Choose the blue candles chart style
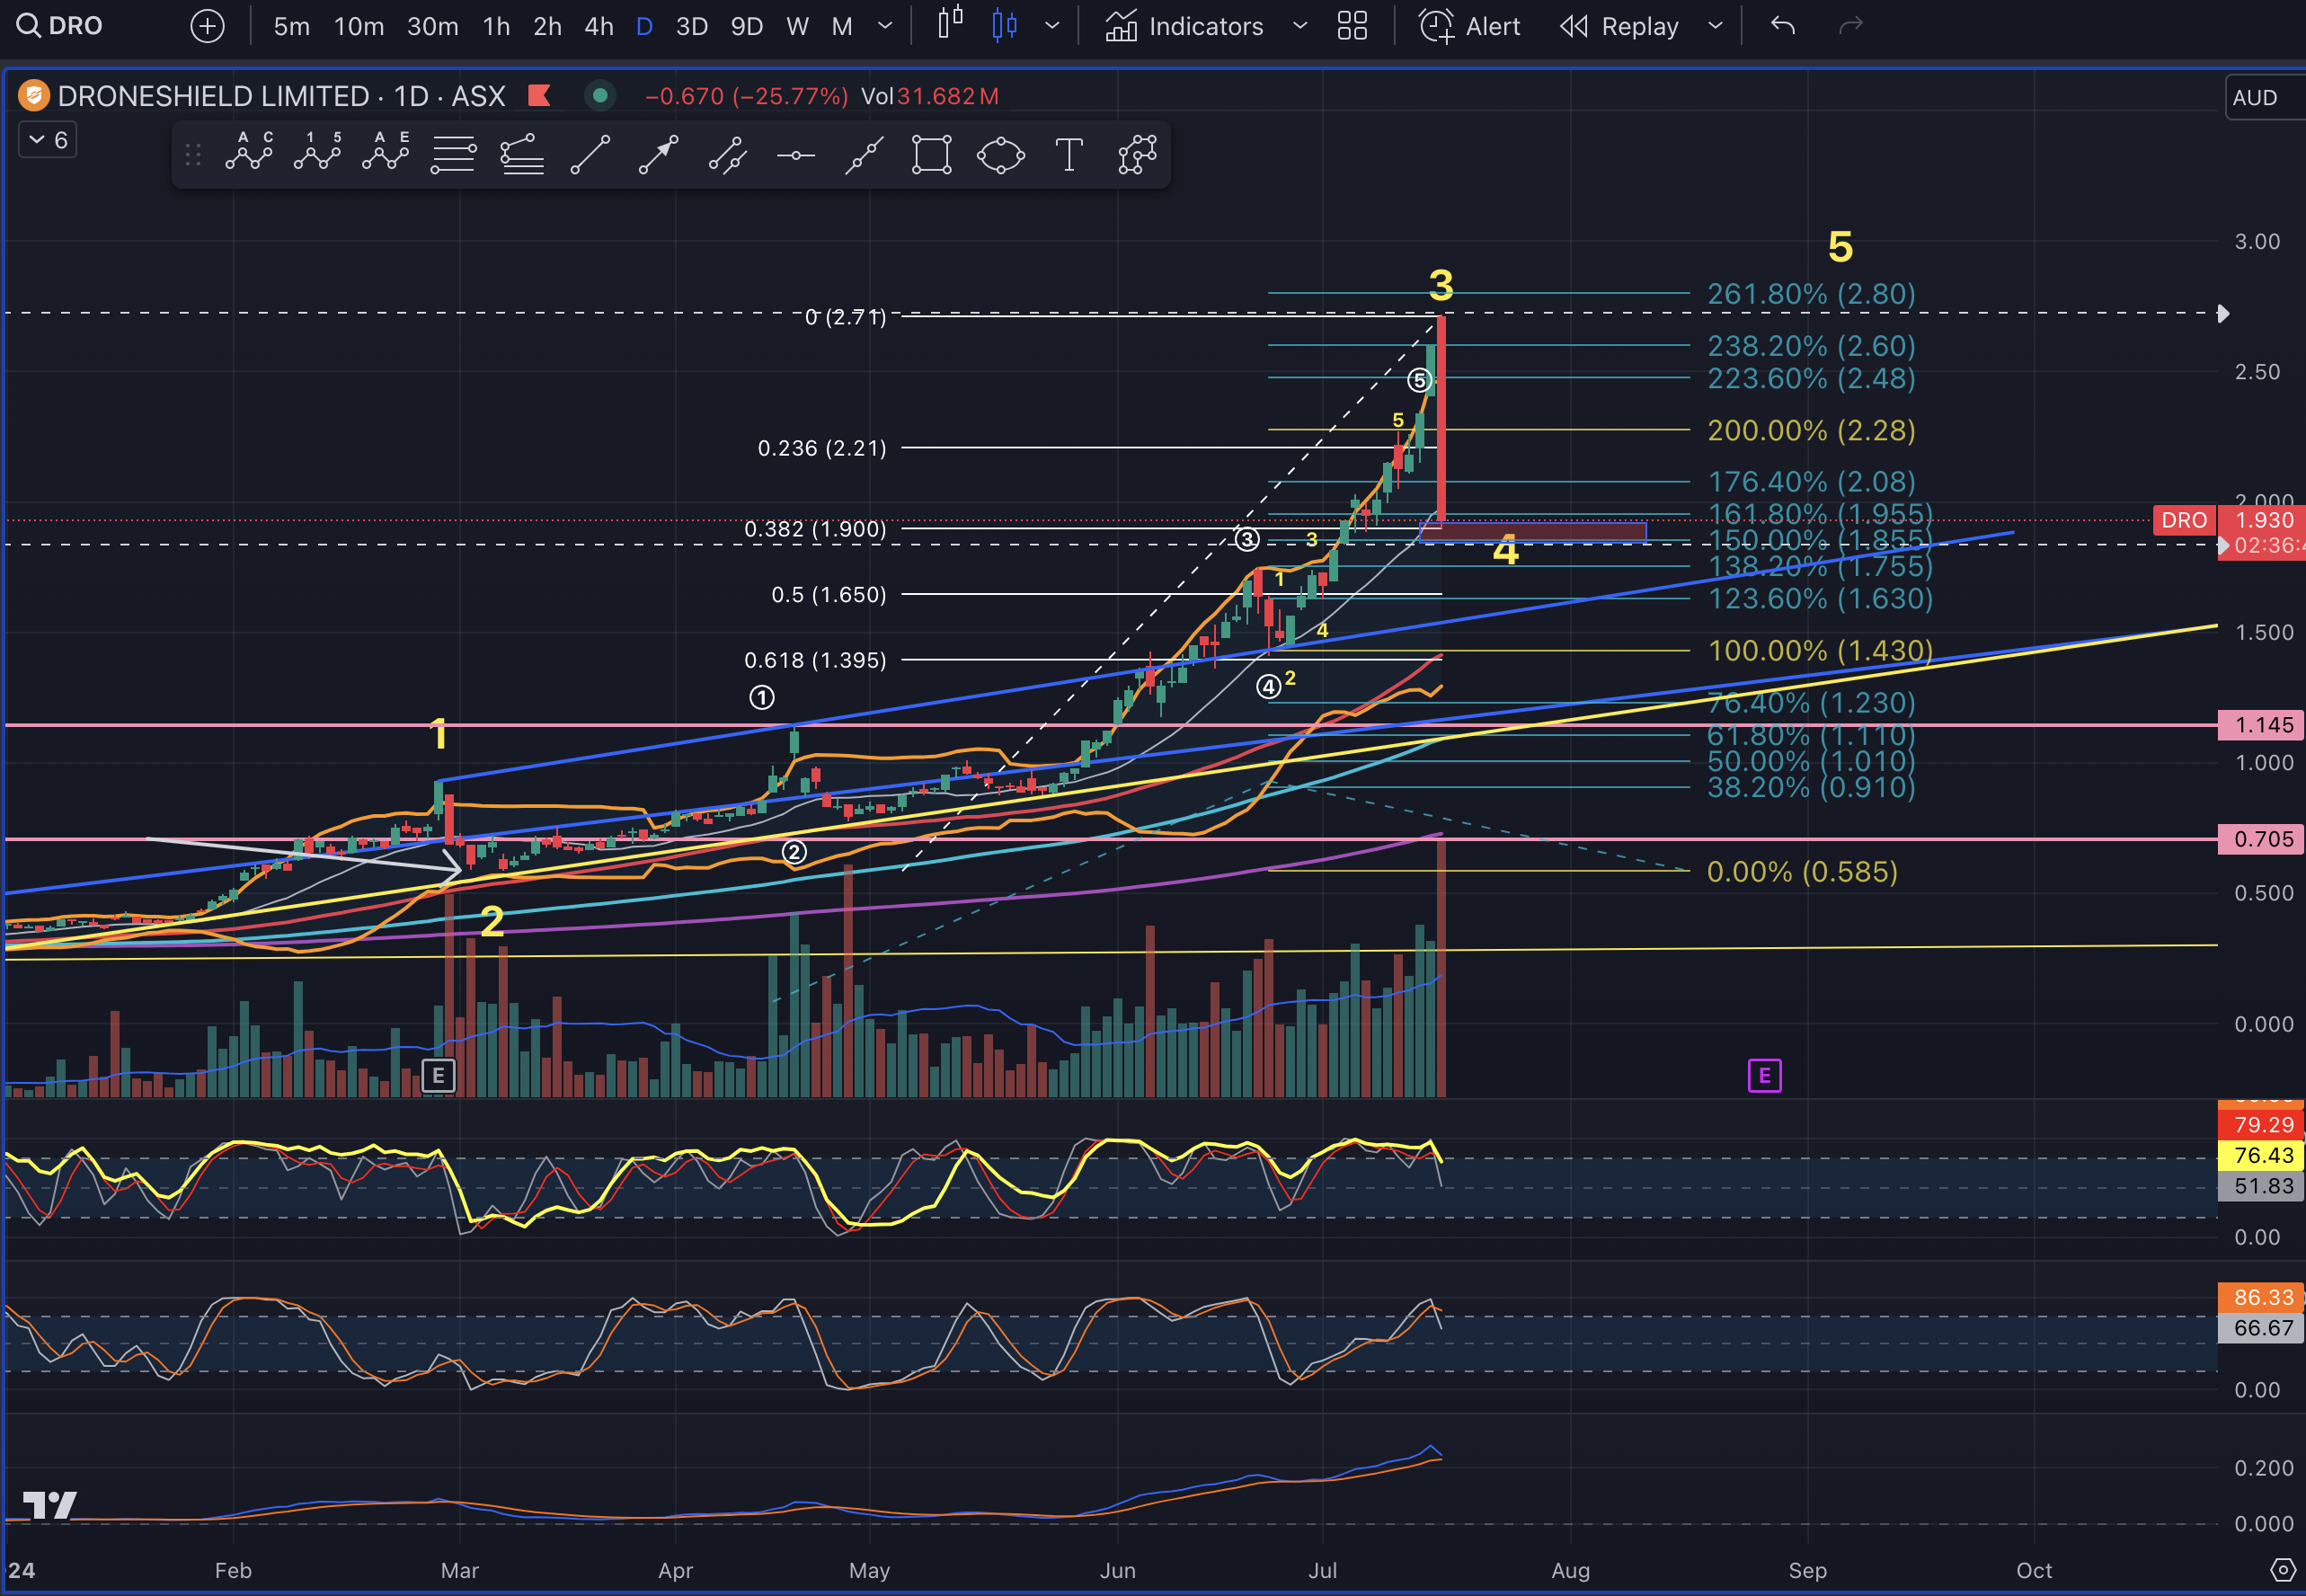Screen dimensions: 2306x1596 coord(1005,26)
